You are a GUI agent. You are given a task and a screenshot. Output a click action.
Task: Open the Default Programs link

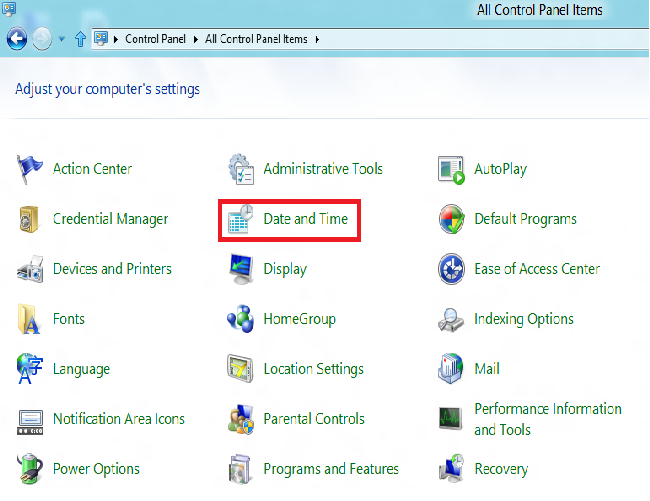click(x=526, y=220)
